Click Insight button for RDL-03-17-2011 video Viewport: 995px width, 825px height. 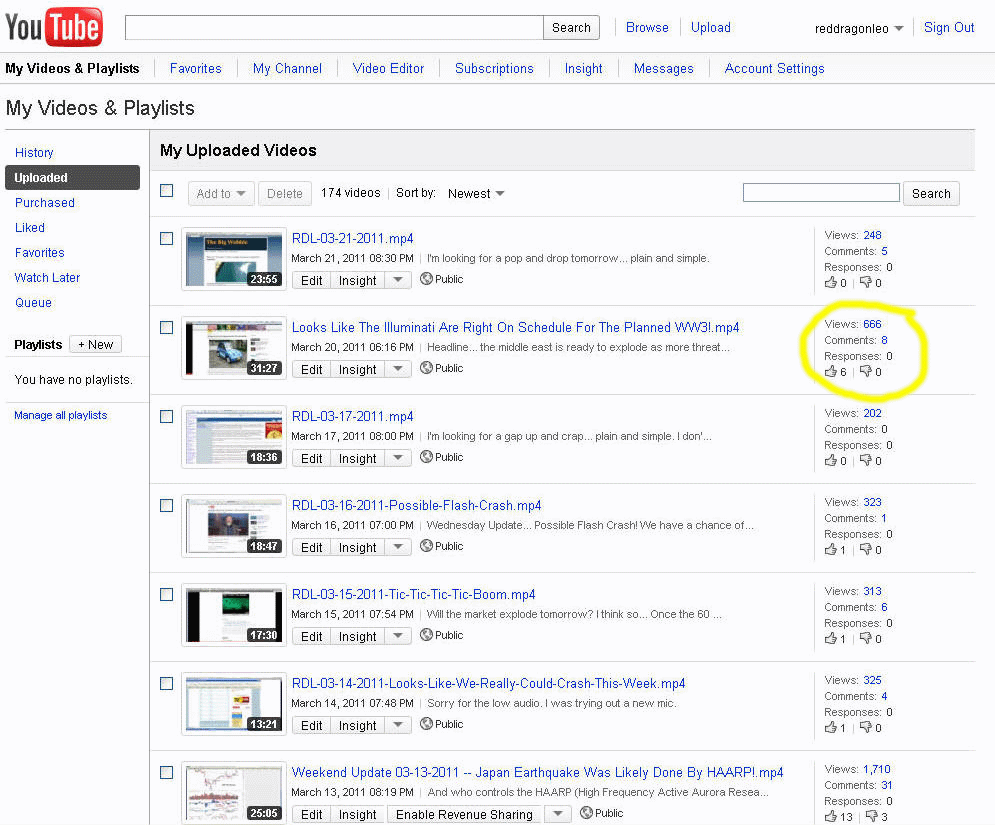pos(357,458)
